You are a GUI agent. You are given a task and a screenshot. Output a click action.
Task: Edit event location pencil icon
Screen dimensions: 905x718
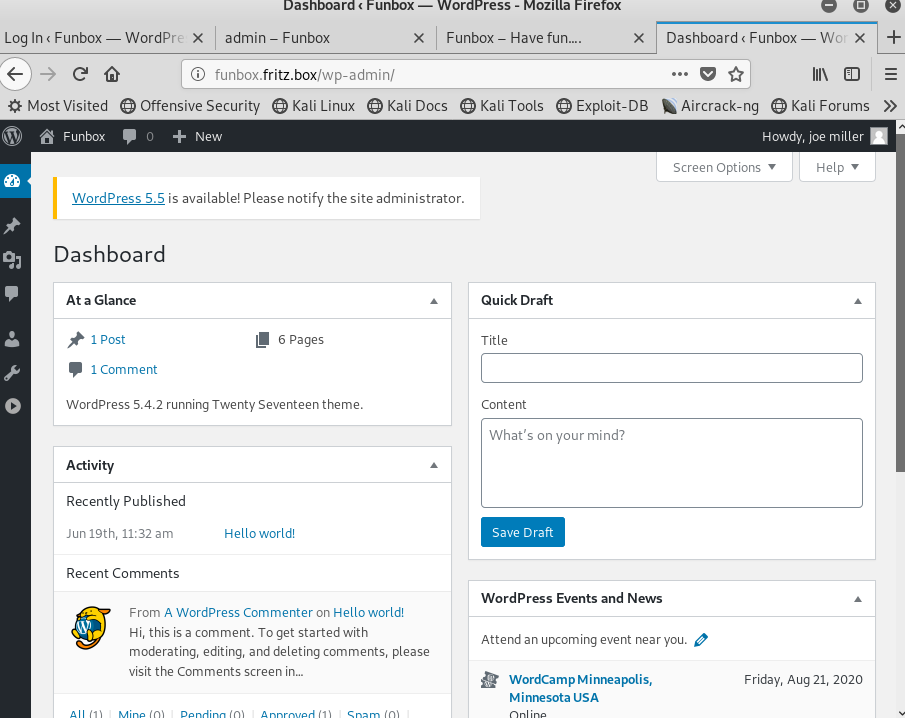[x=701, y=640]
